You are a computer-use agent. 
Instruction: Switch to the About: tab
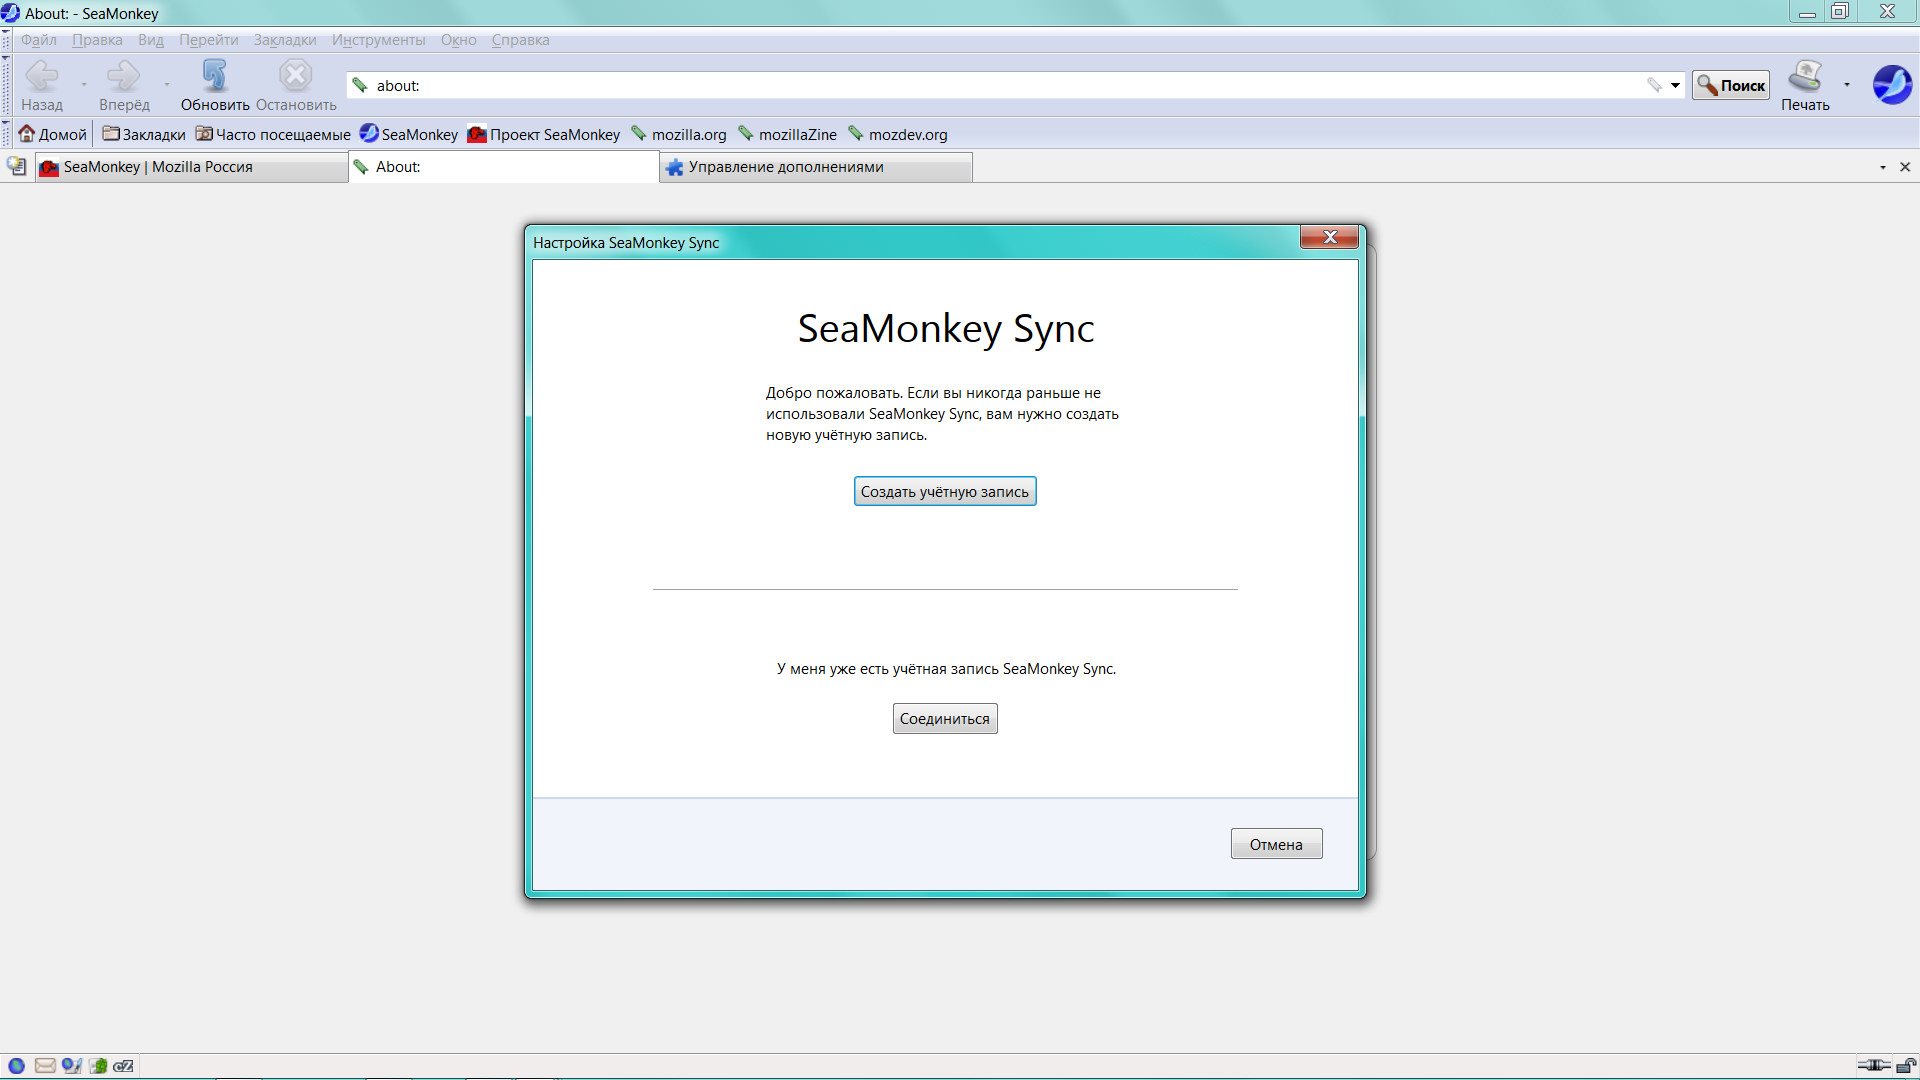504,167
